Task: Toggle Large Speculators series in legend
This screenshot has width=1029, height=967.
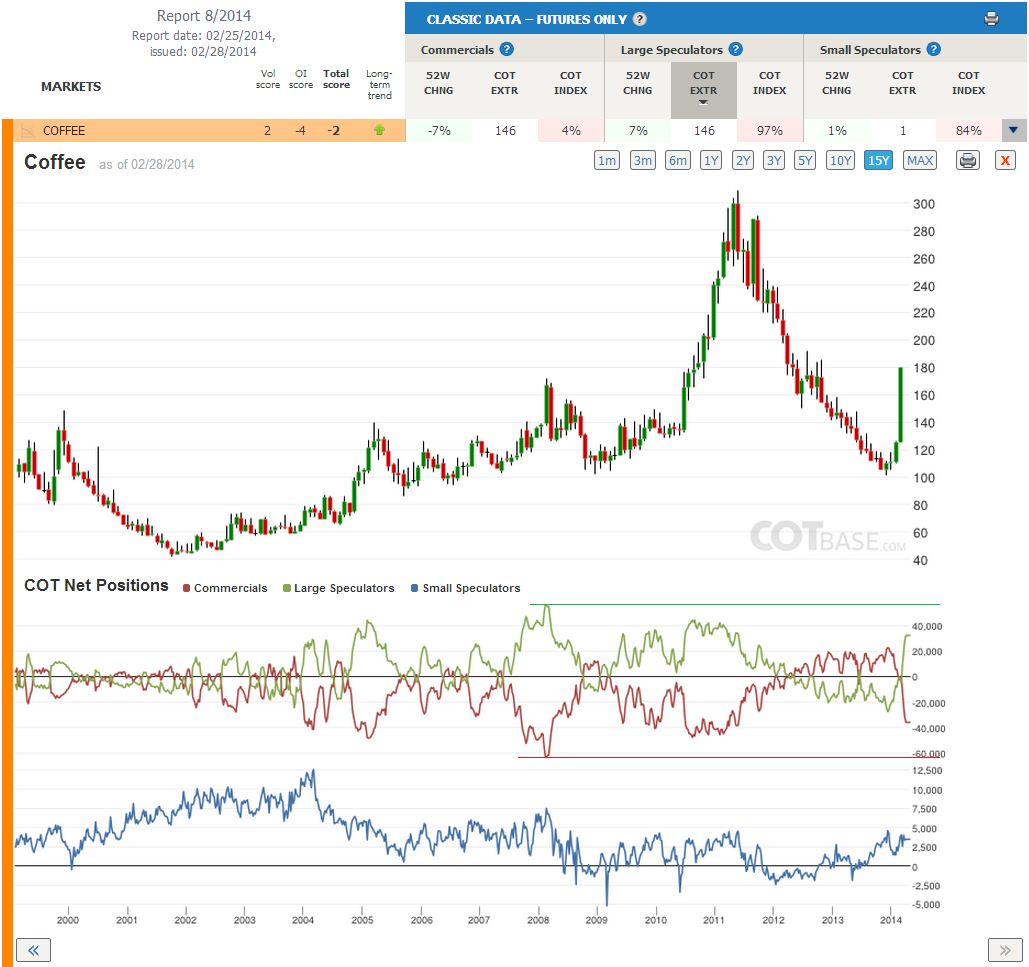Action: [339, 588]
